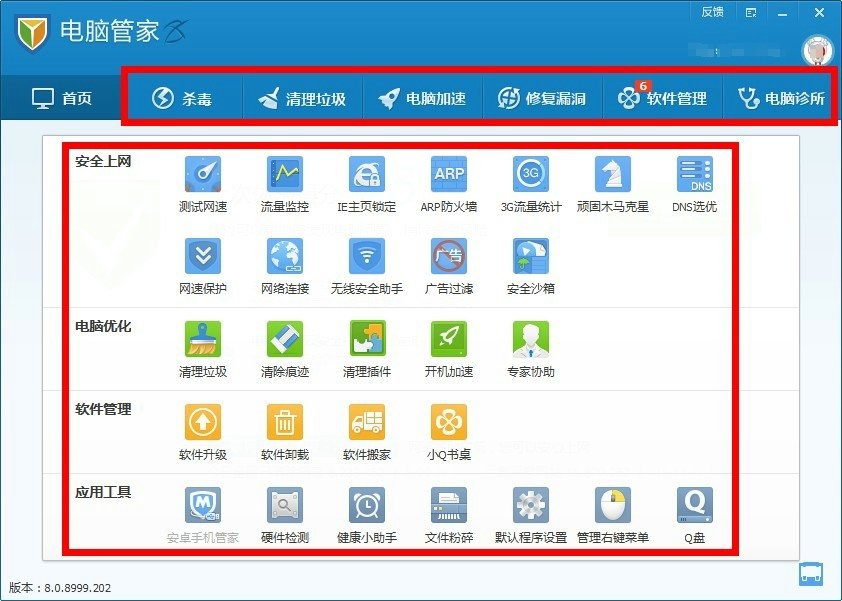The image size is (842, 601).
Task: Open the 广告过滤 ad filter tool
Action: pos(449,260)
